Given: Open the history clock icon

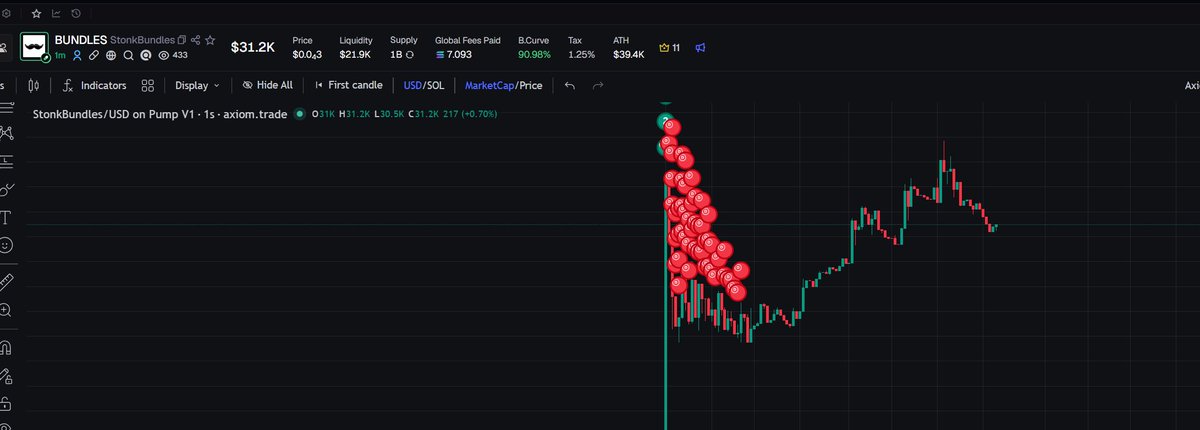Looking at the screenshot, I should click(x=76, y=14).
